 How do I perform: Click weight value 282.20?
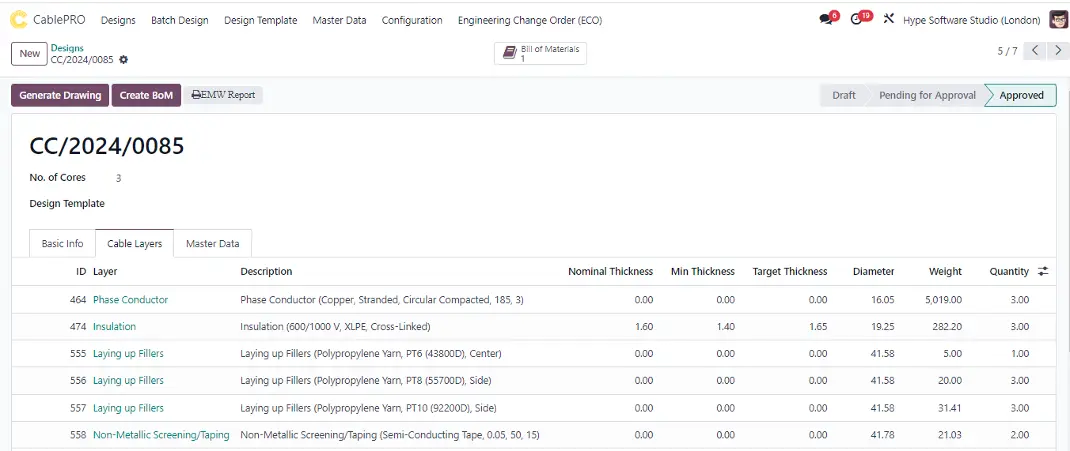[947, 327]
